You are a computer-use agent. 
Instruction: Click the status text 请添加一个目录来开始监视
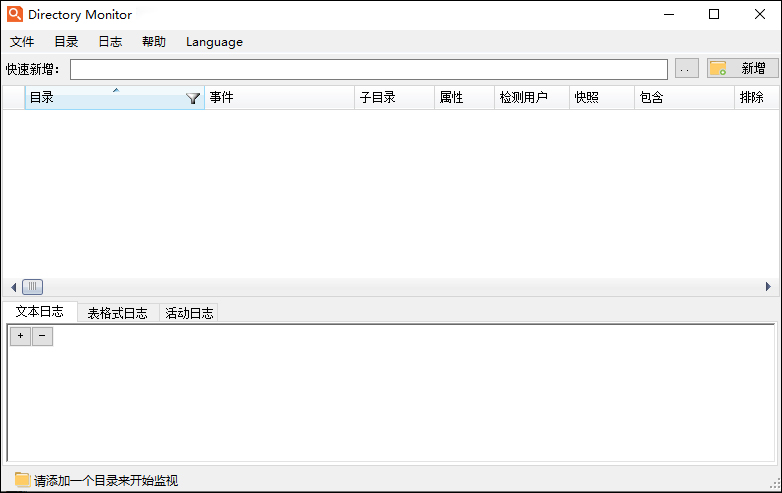[x=106, y=481]
